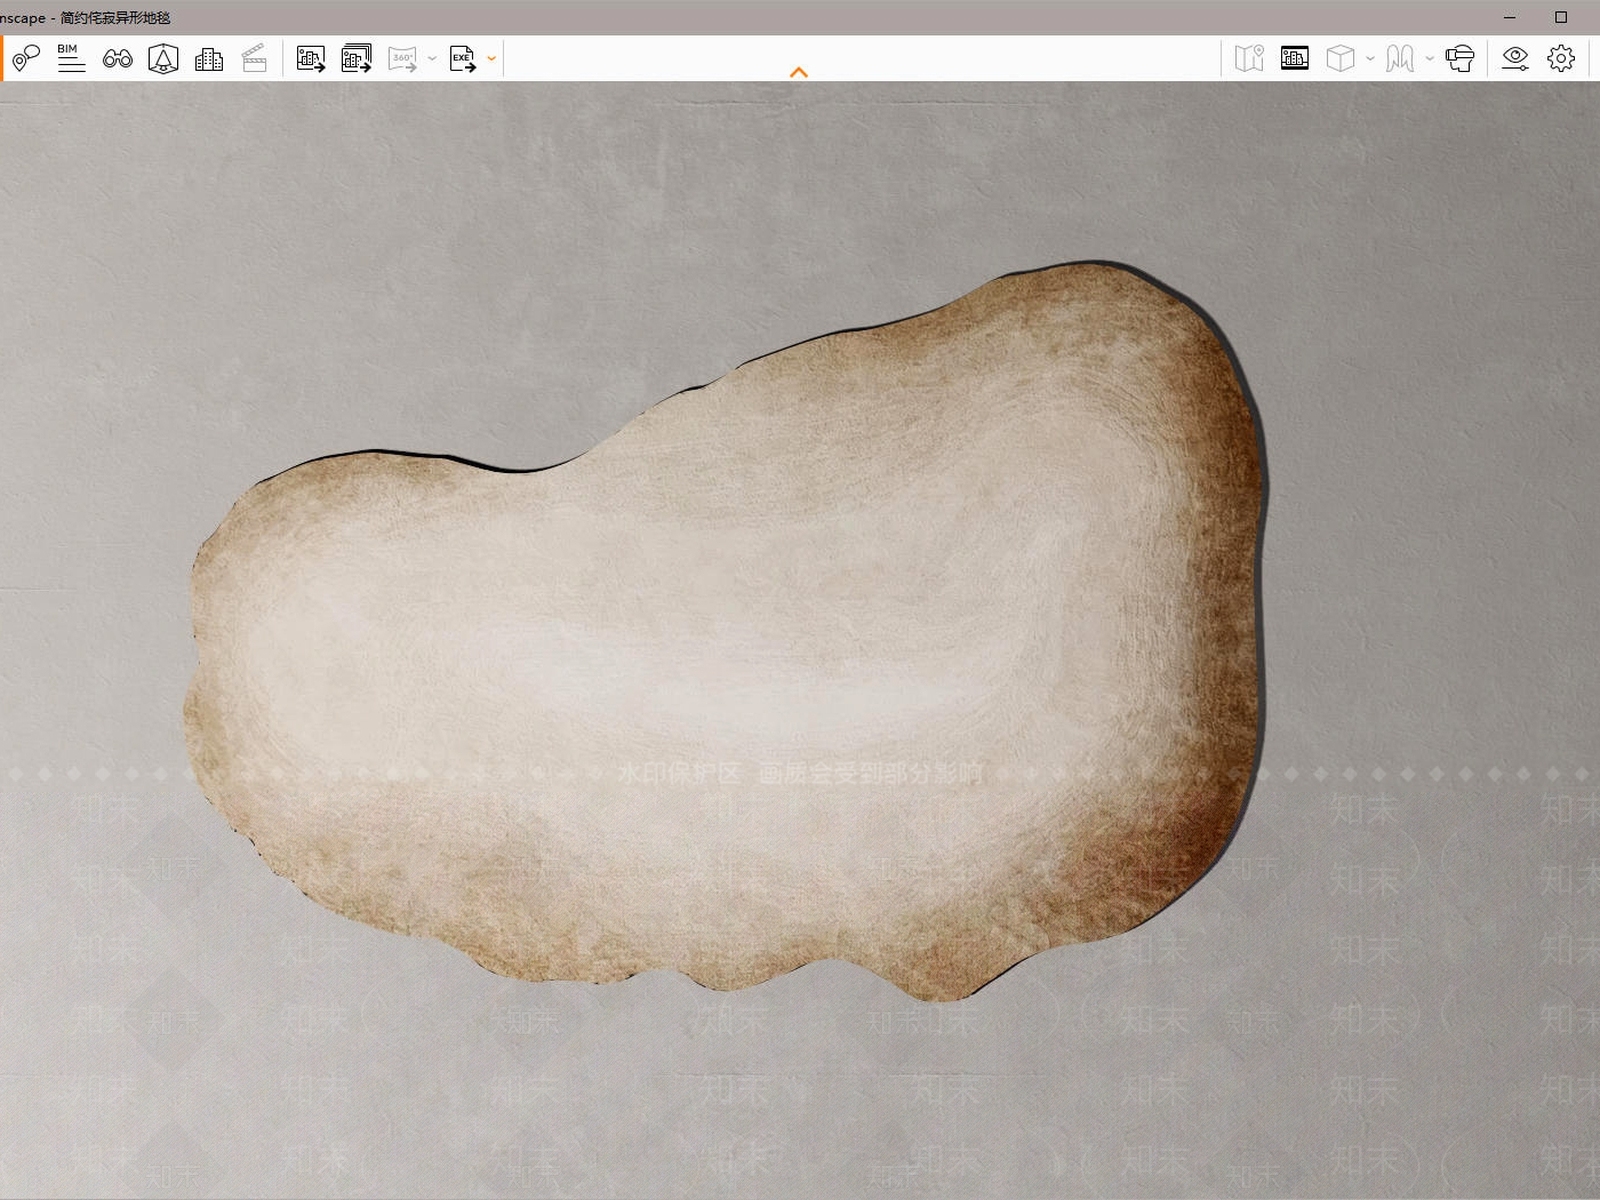Expand the panorama export dropdown arrow
Image resolution: width=1600 pixels, height=1200 pixels.
(432, 59)
